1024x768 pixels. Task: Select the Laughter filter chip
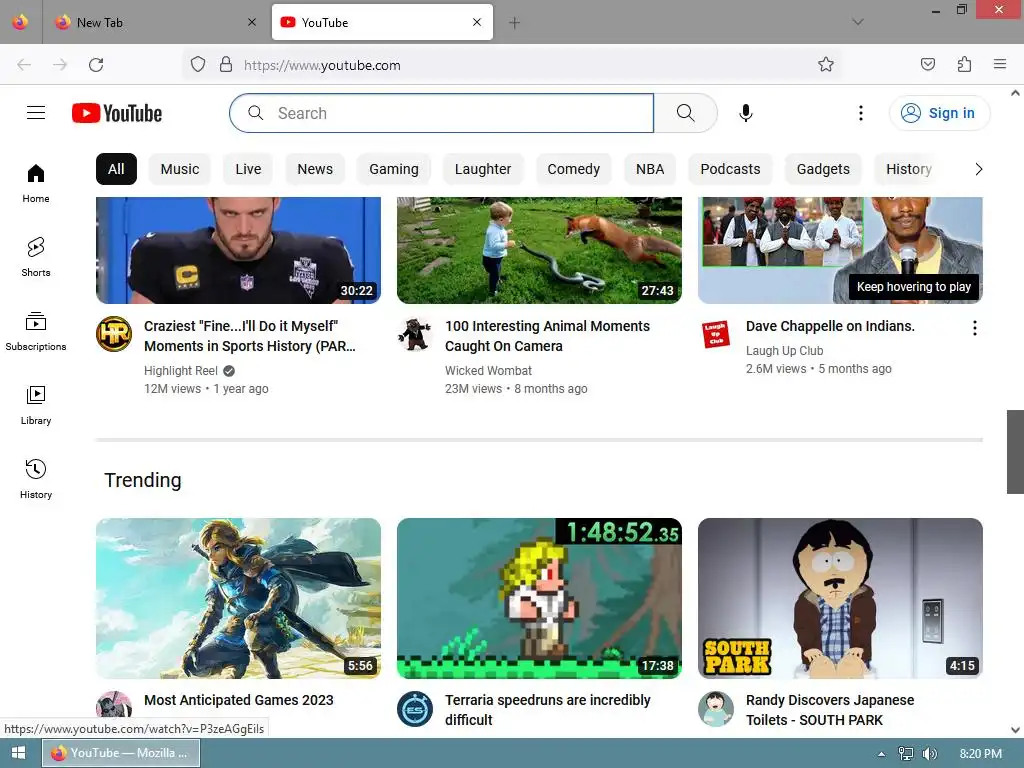coord(483,169)
